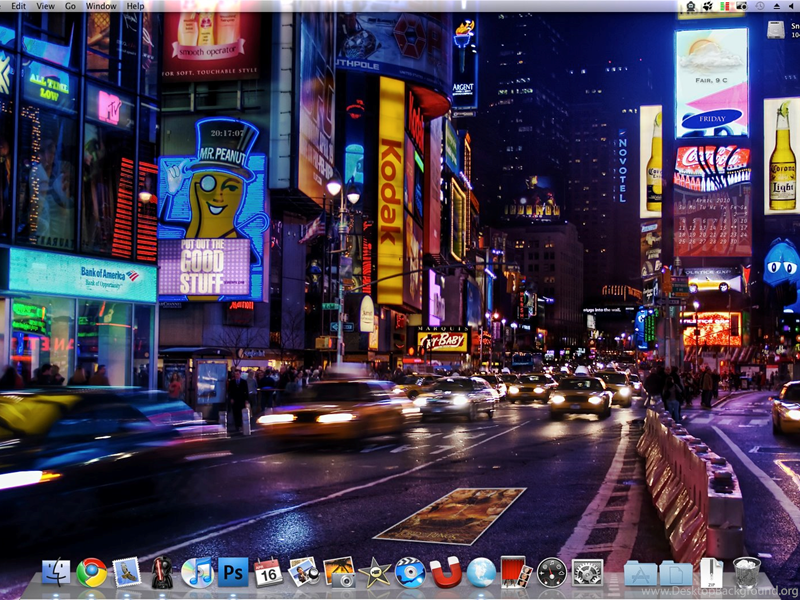This screenshot has width=800, height=600.
Task: Open System Preferences from the dock
Action: coord(587,572)
